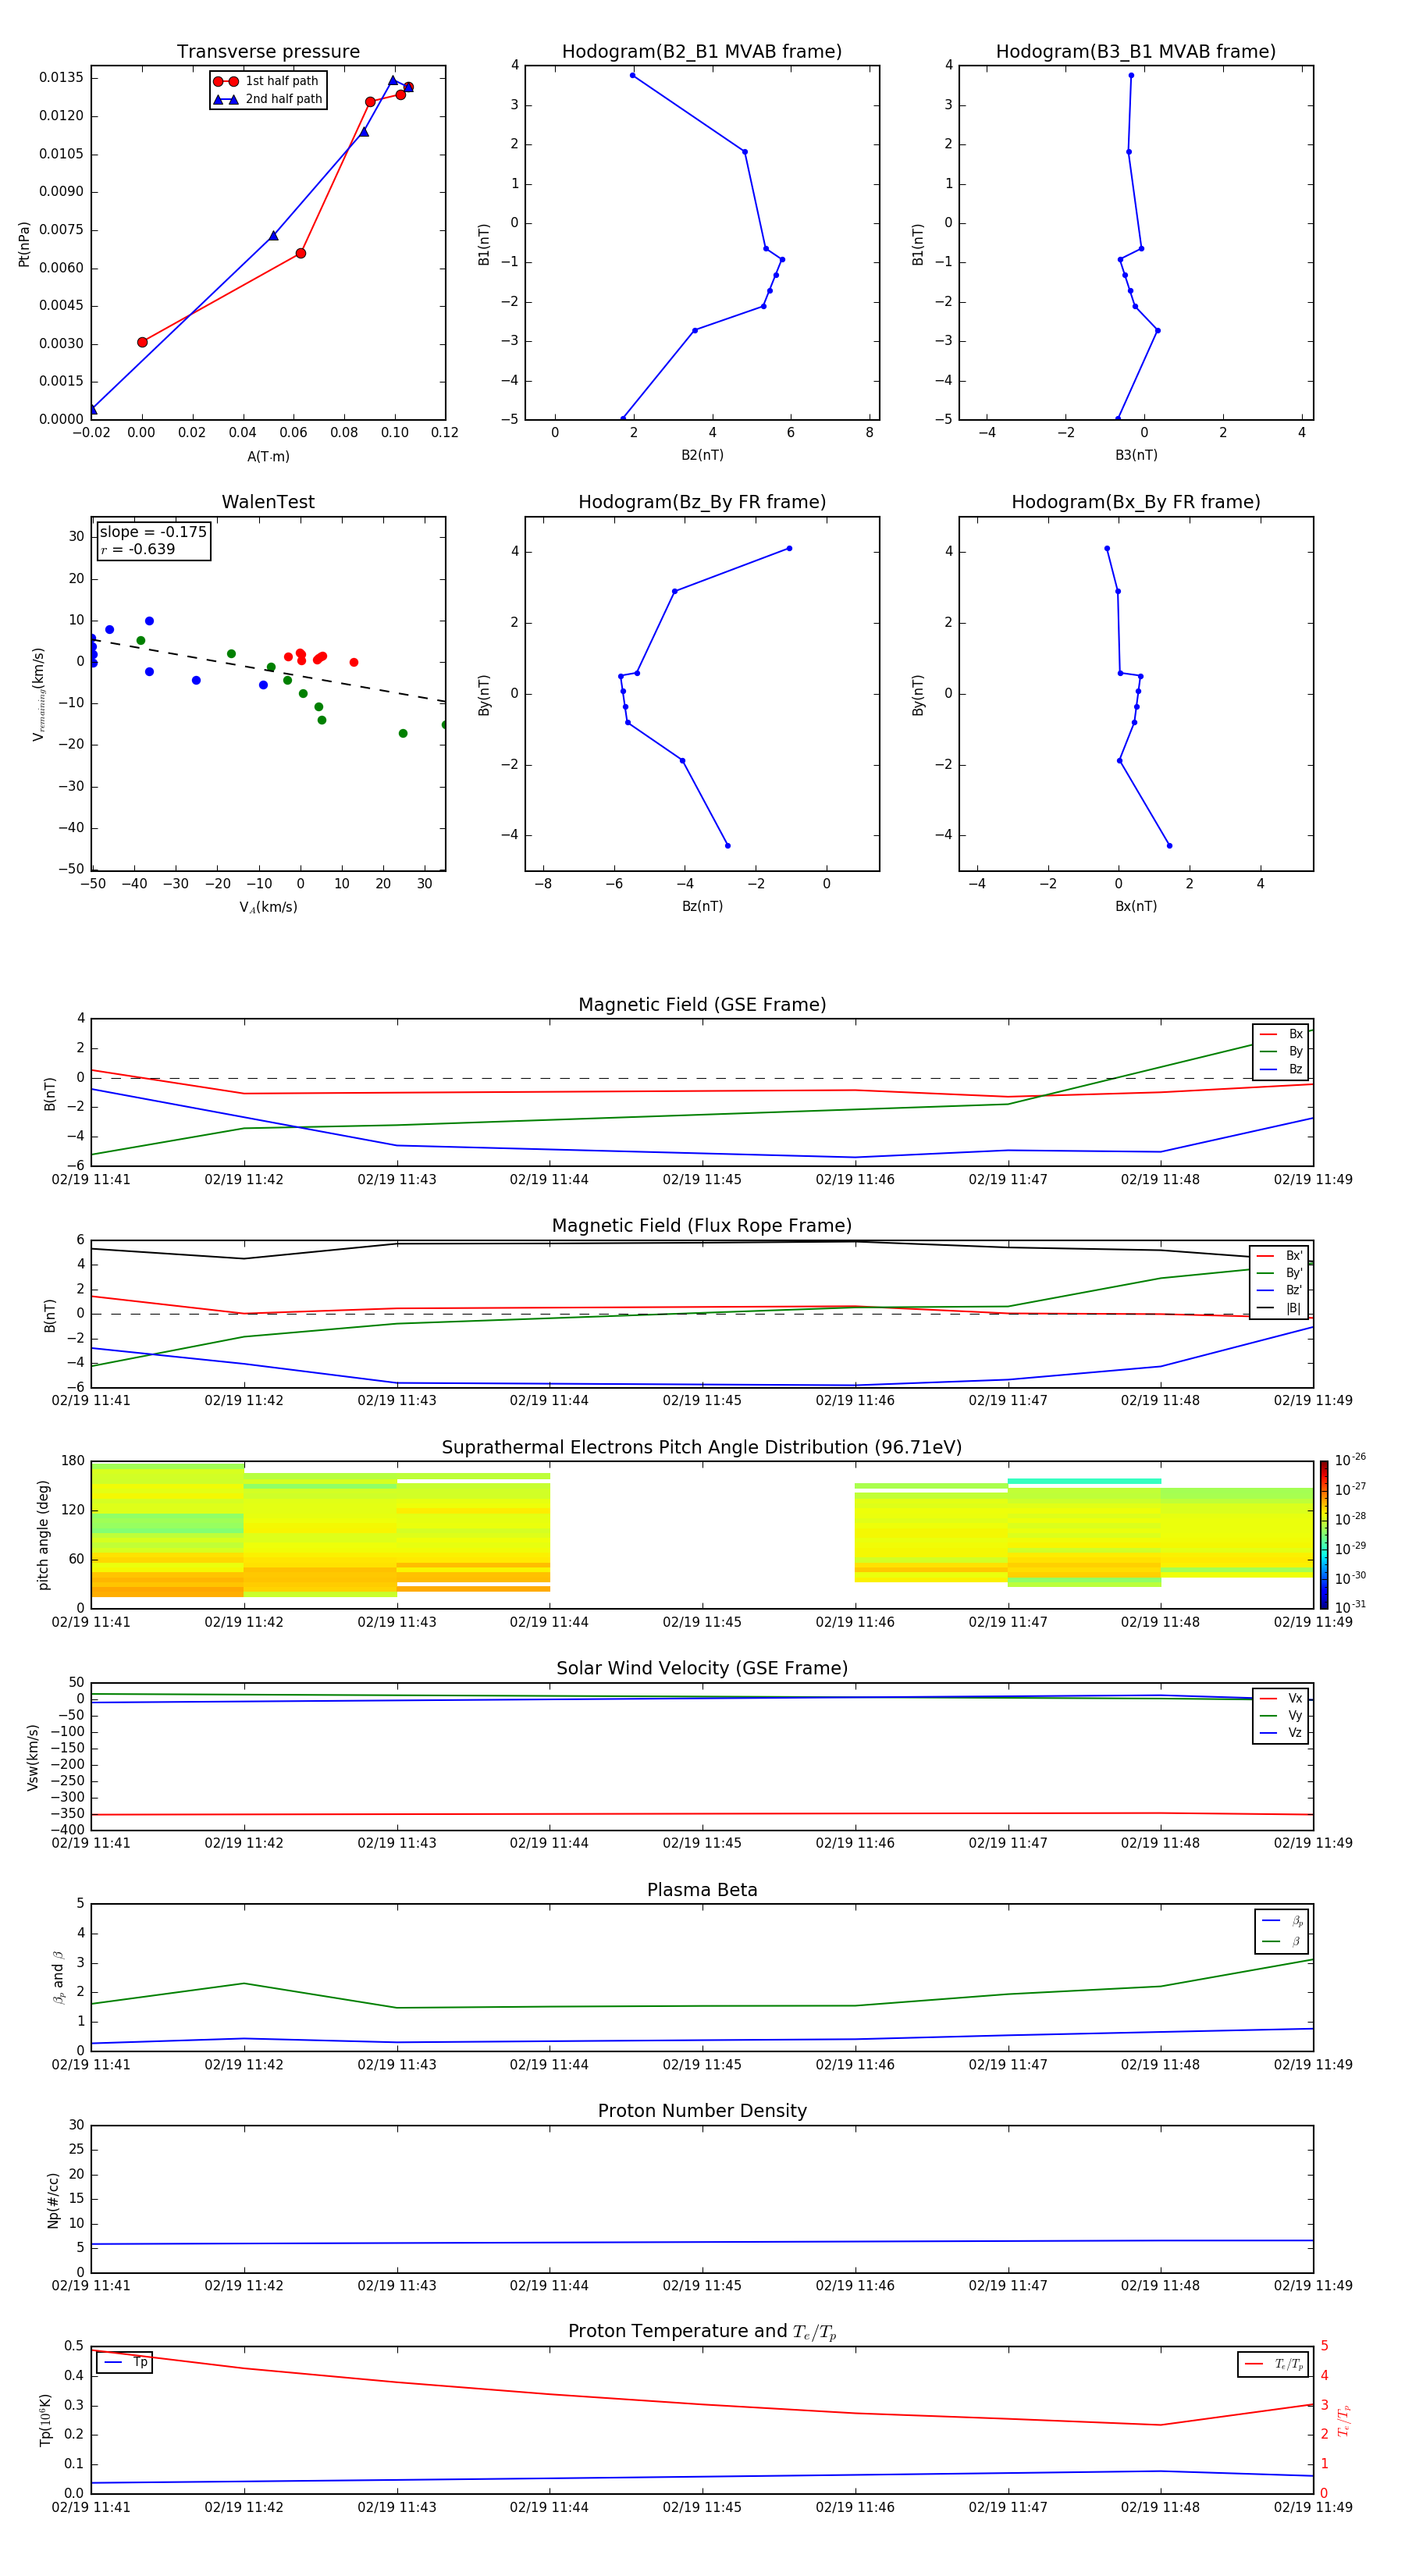1405x2576 pixels.
Task: Click the 'Proton Number Density' title
Action: pyautogui.click(x=702, y=2111)
